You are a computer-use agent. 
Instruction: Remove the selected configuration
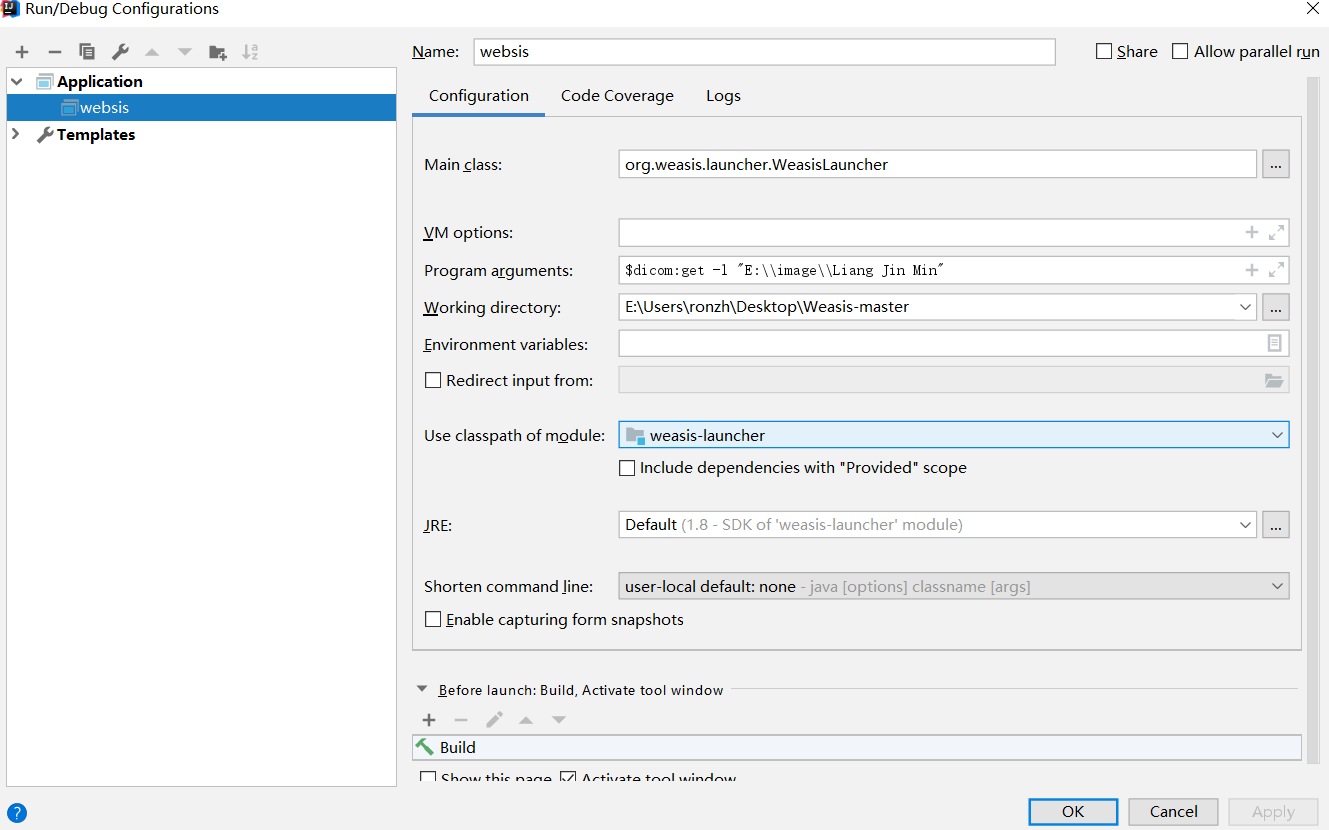(53, 51)
